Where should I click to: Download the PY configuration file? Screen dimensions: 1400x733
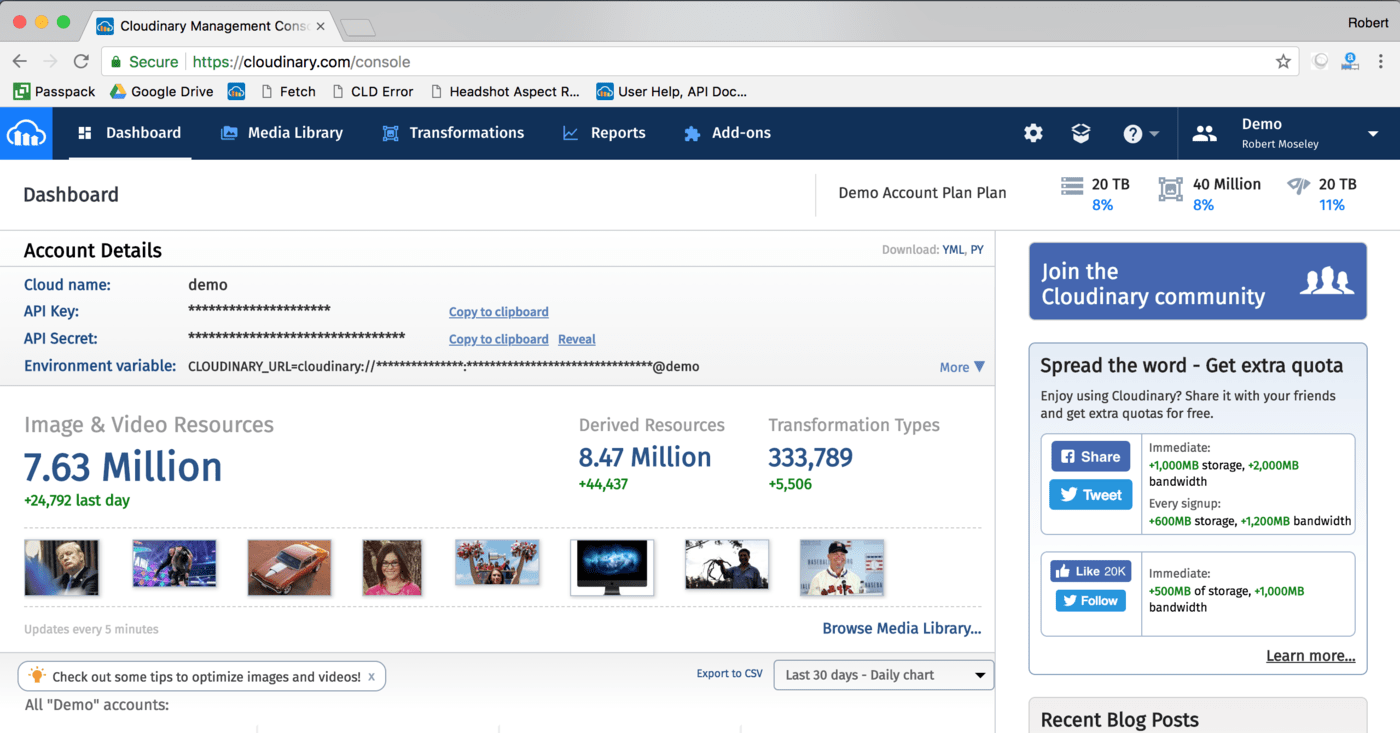click(x=977, y=250)
